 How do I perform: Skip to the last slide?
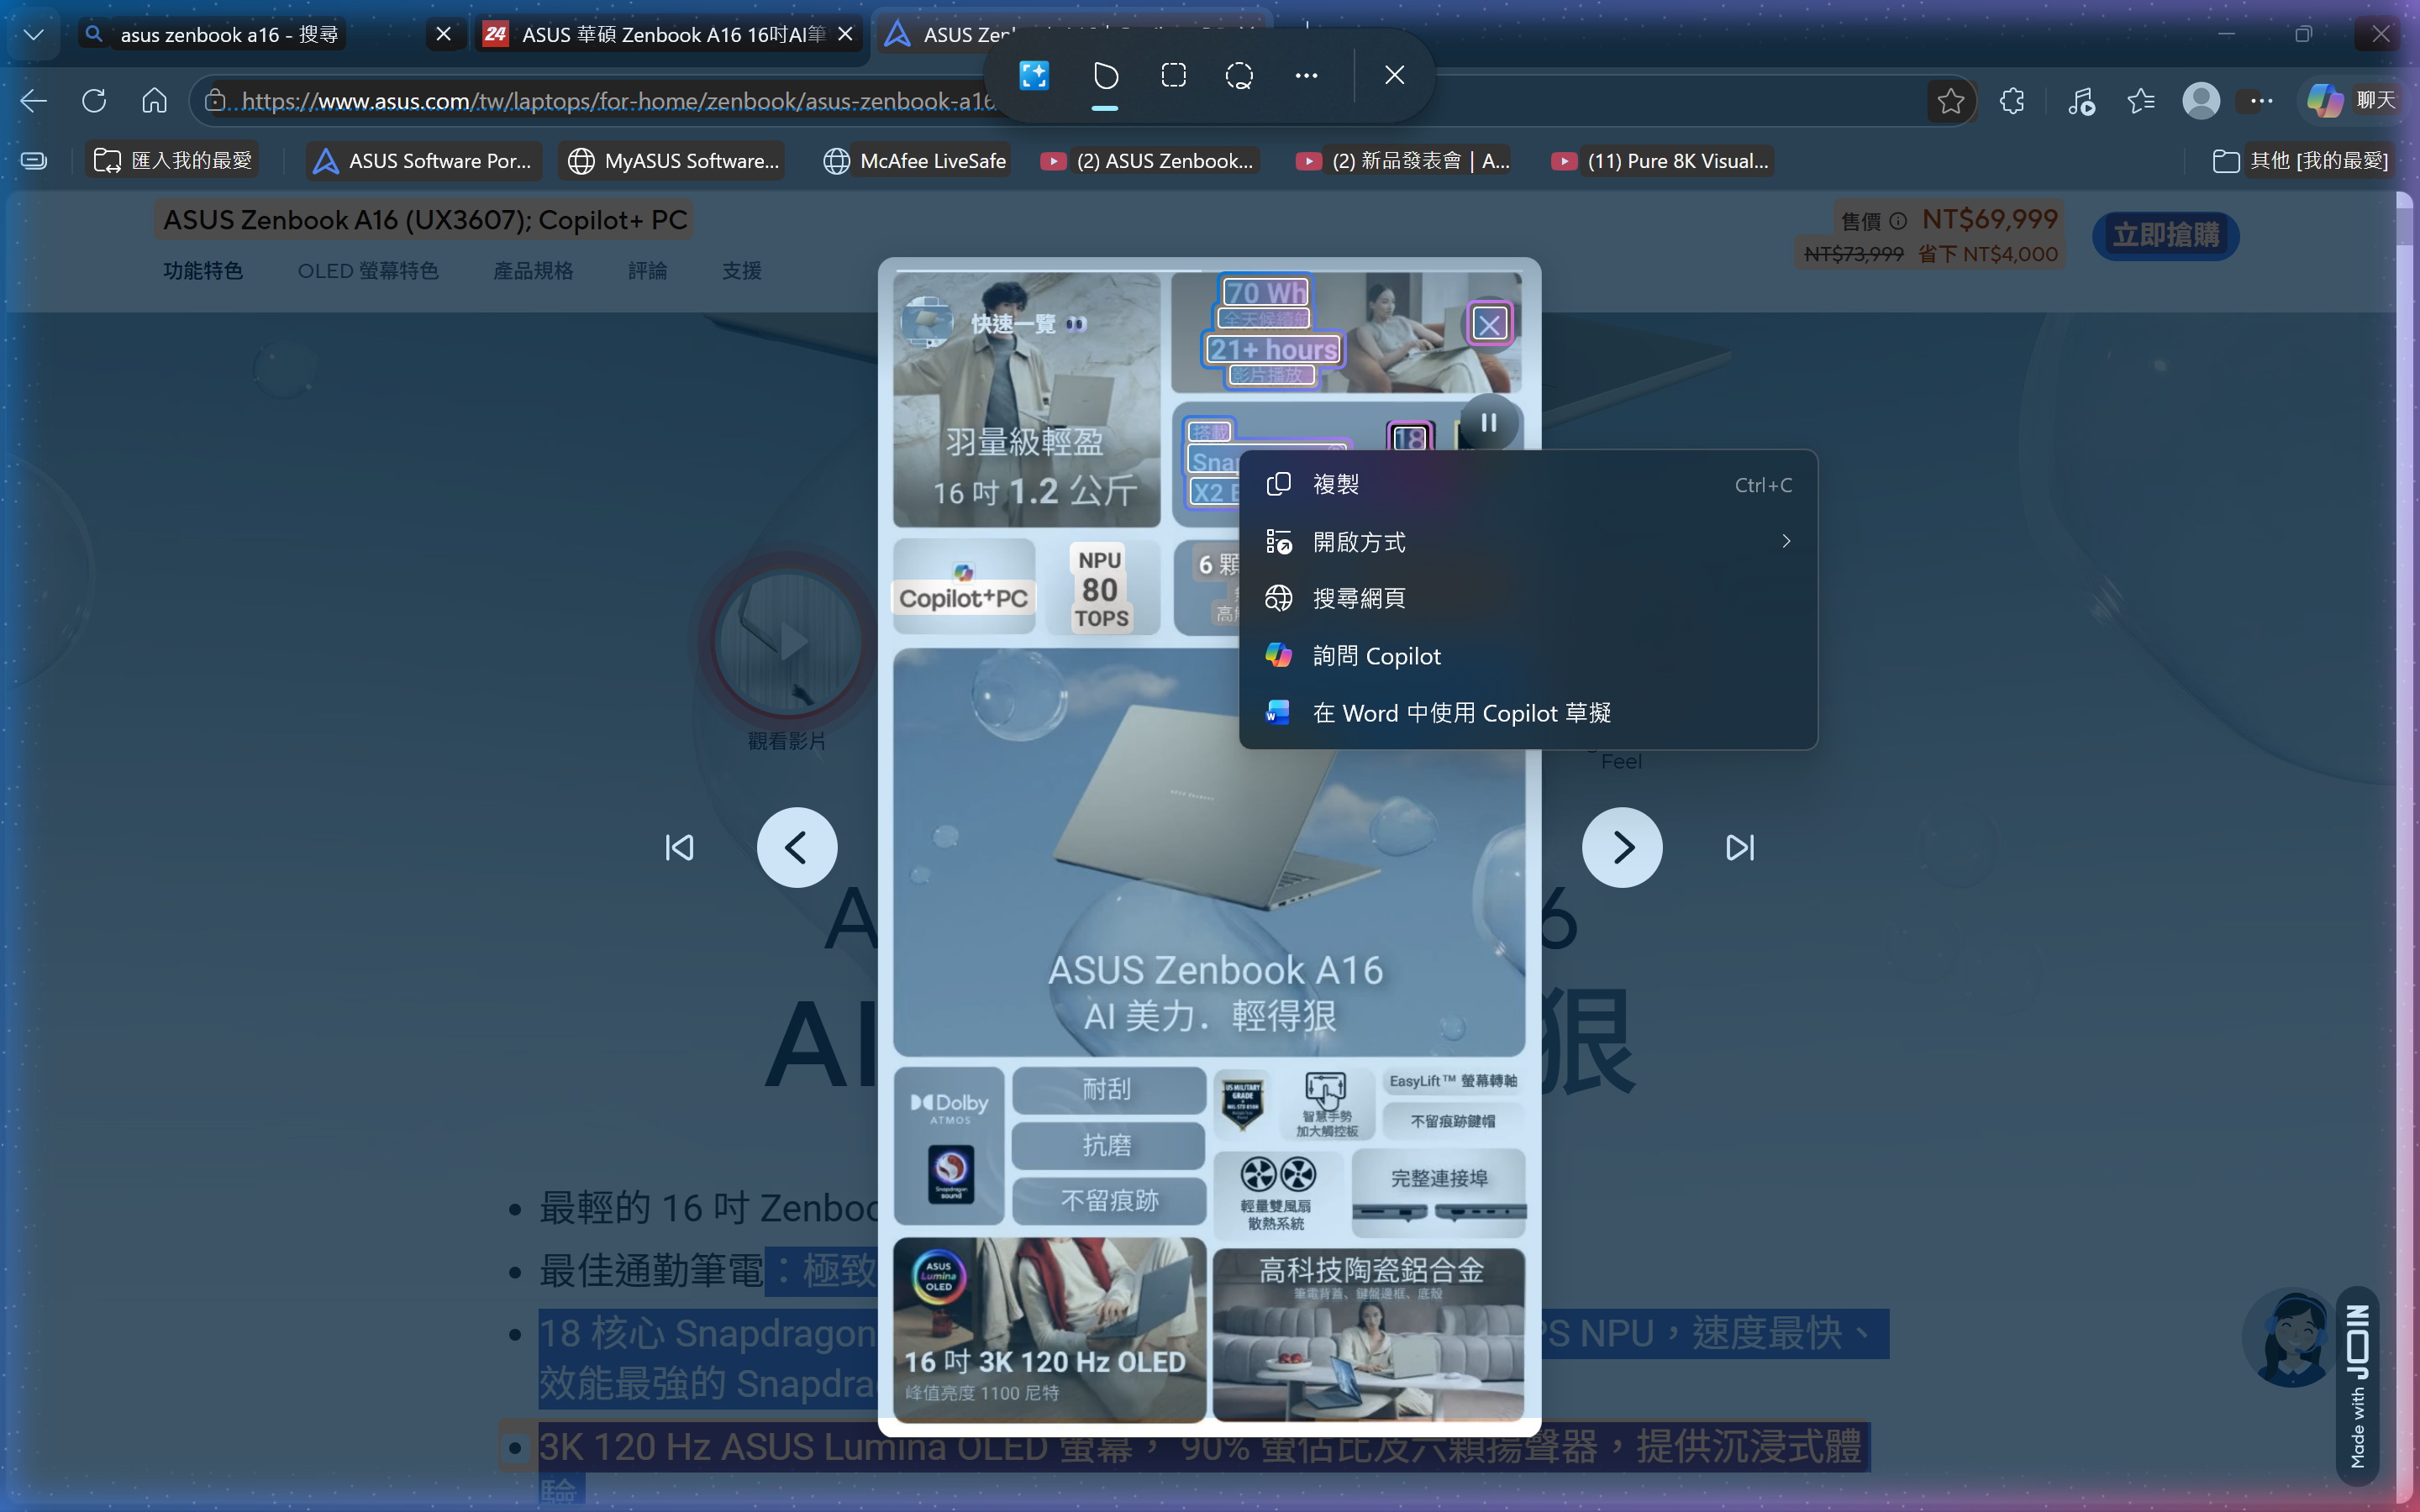(1739, 848)
